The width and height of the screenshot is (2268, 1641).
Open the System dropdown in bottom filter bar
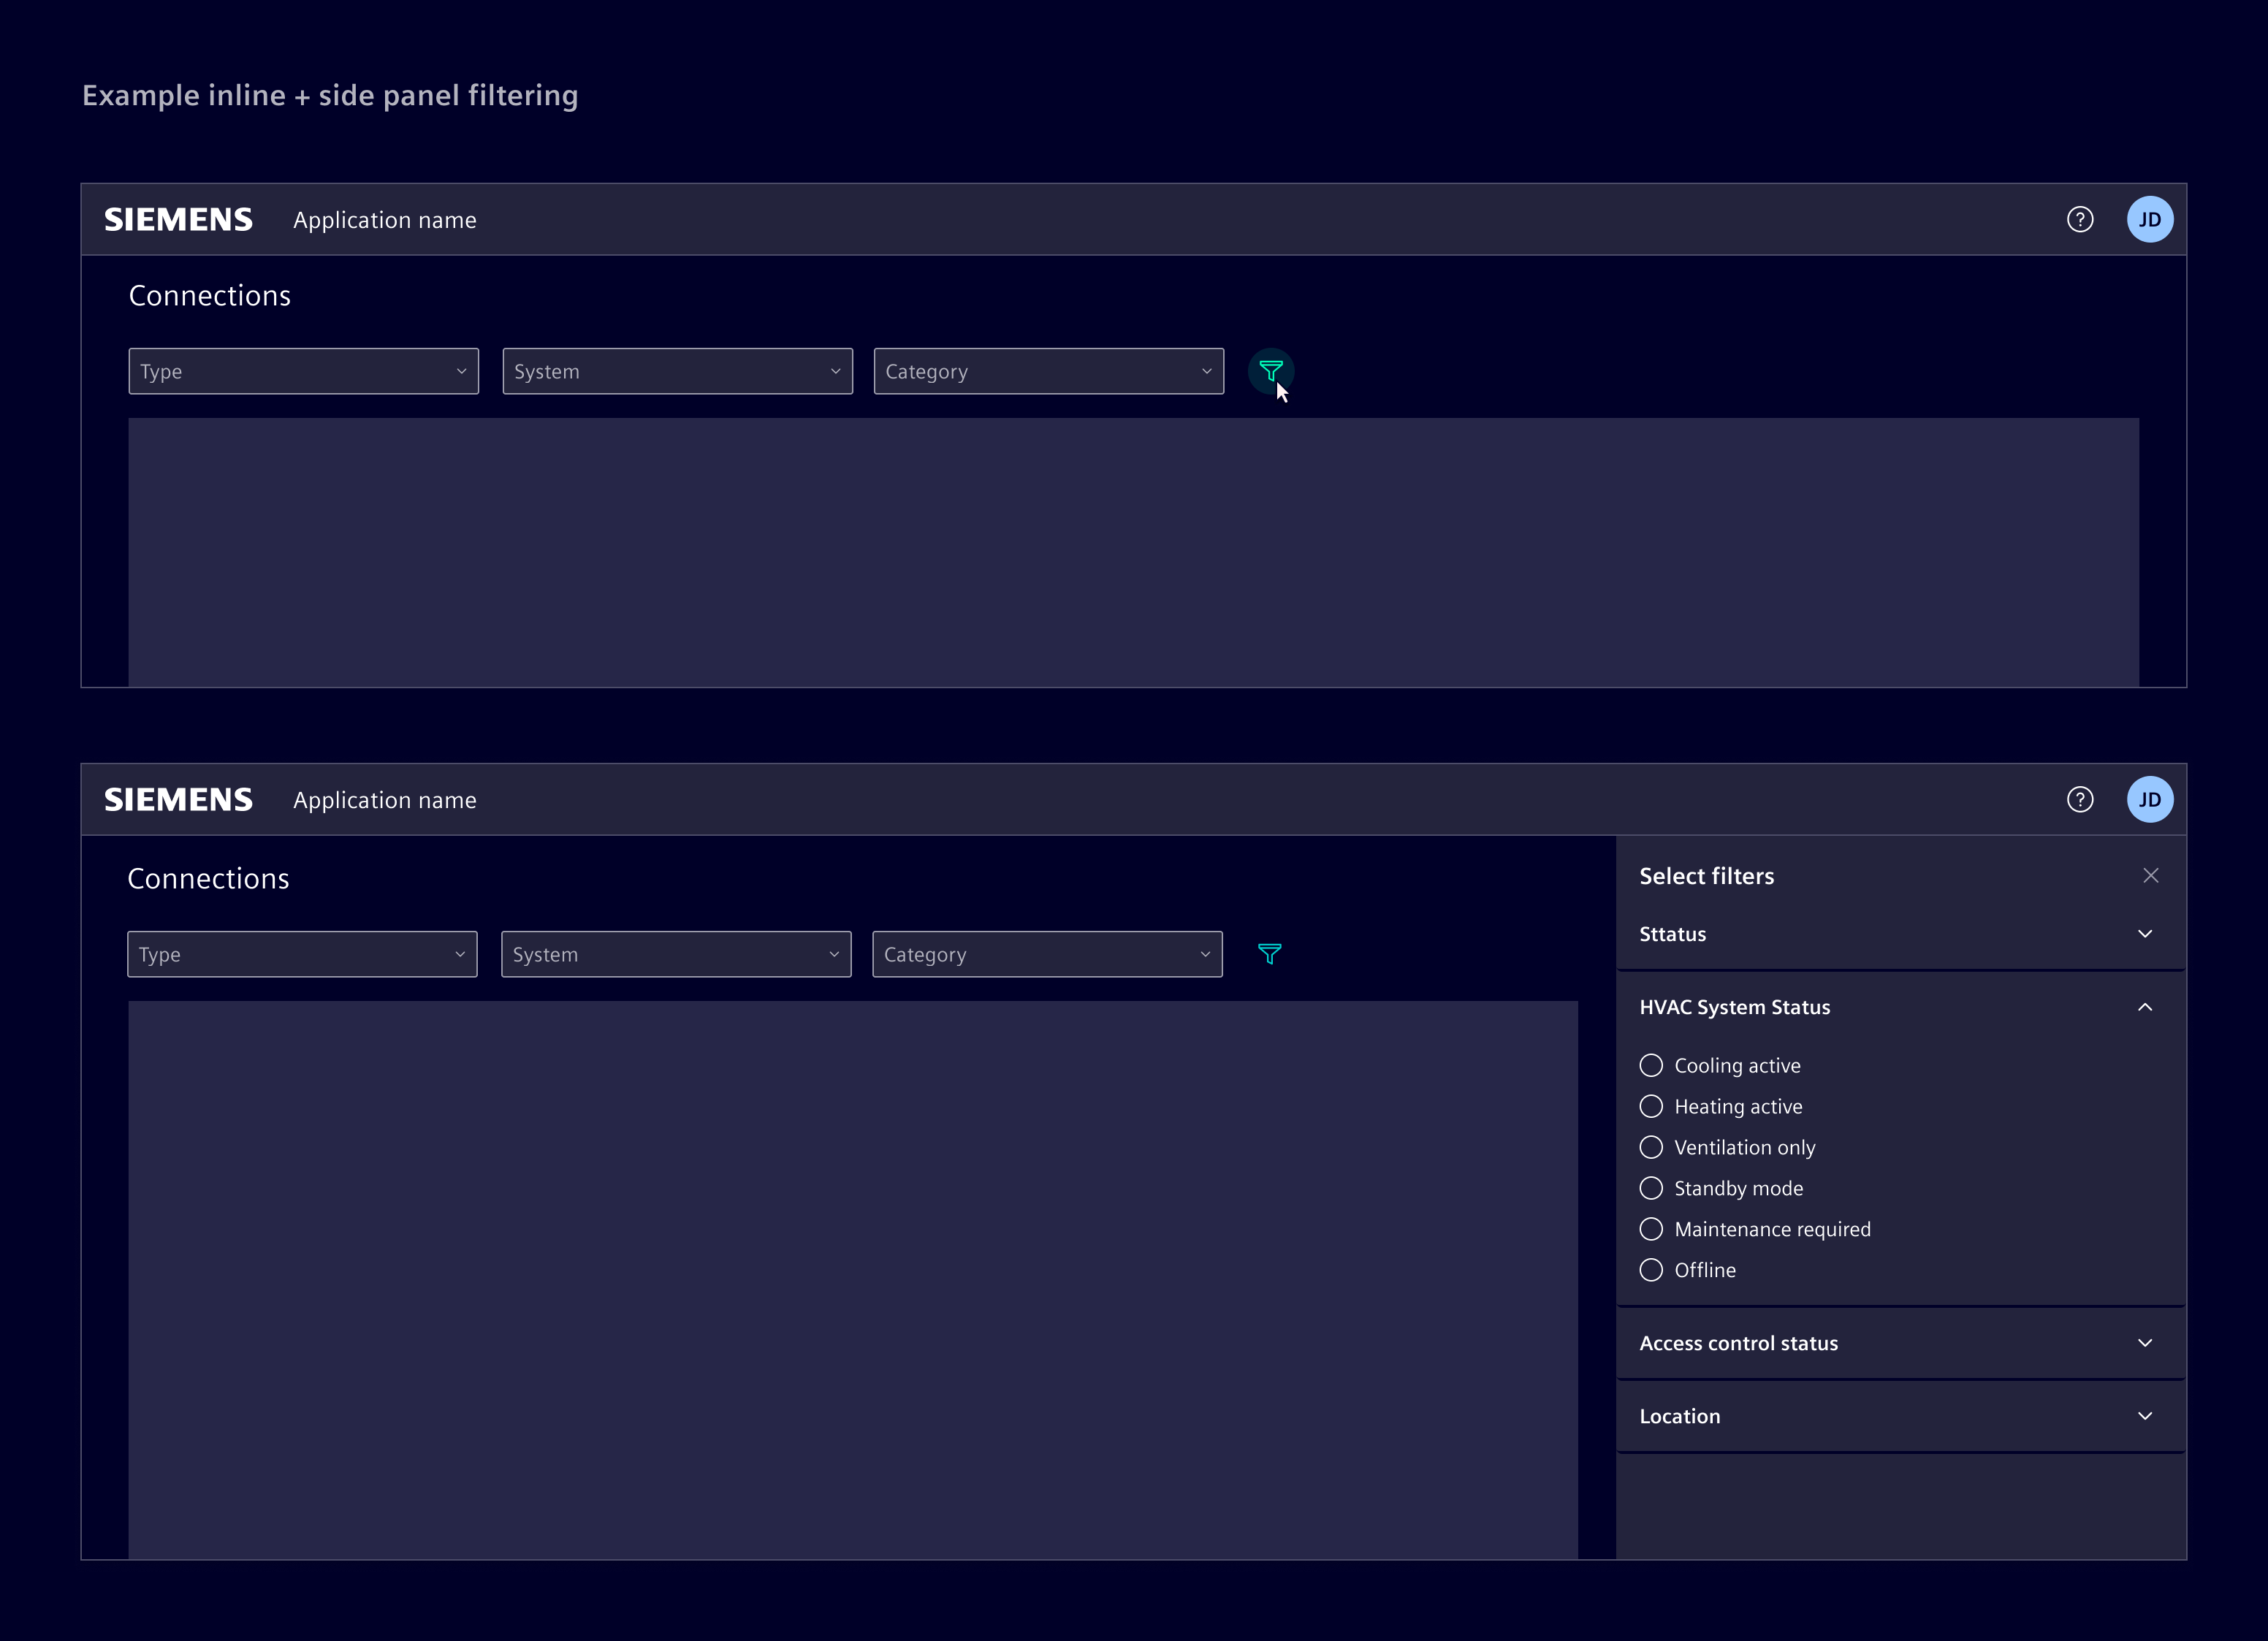click(676, 954)
